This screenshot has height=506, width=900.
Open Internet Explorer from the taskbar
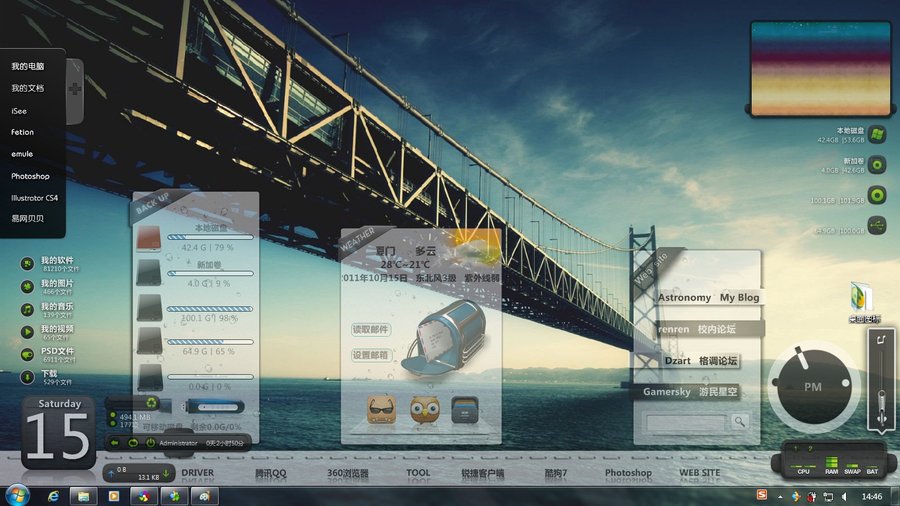click(x=53, y=496)
